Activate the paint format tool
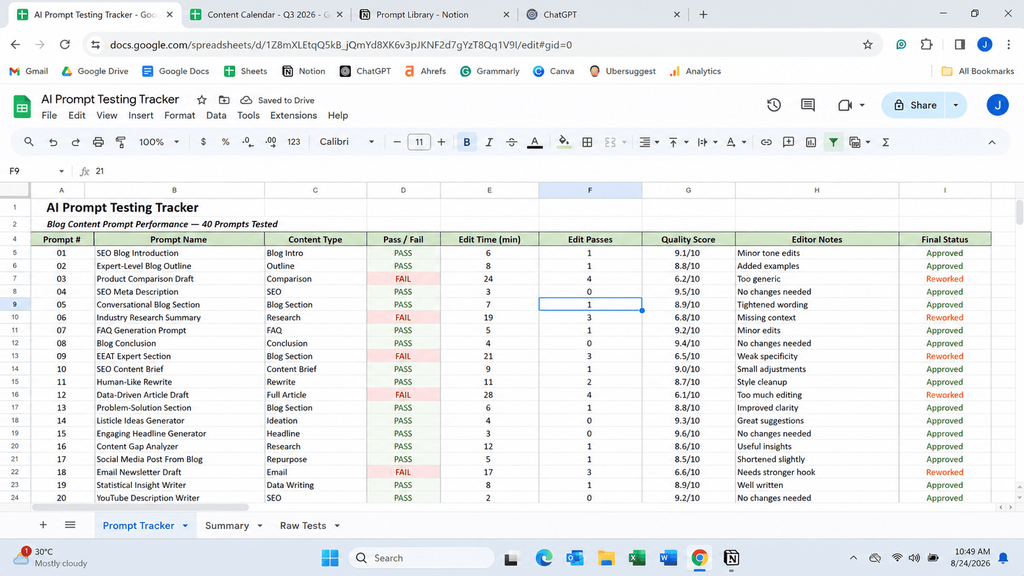 coord(121,142)
